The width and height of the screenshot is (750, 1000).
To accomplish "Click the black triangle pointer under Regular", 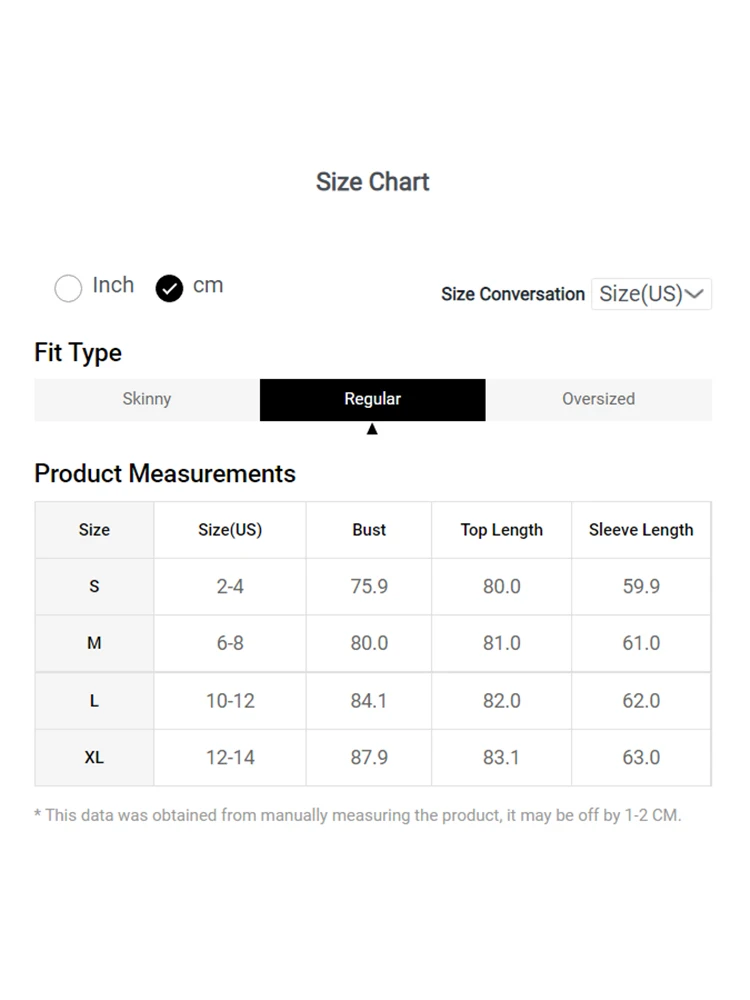I will (x=372, y=429).
